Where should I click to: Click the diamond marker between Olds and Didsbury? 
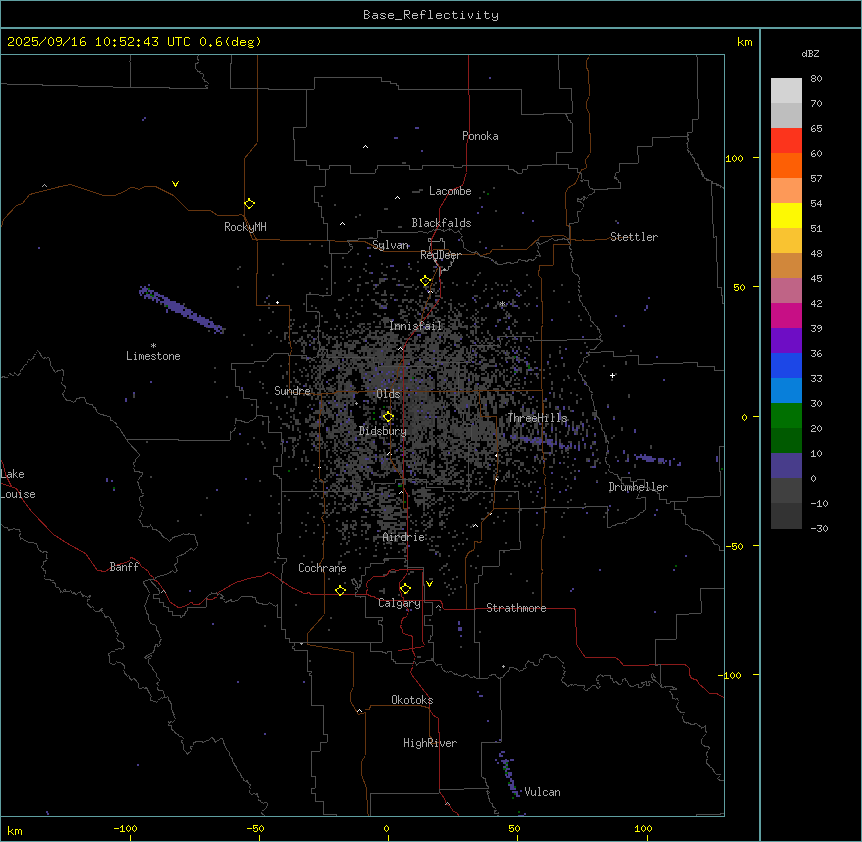(x=388, y=417)
